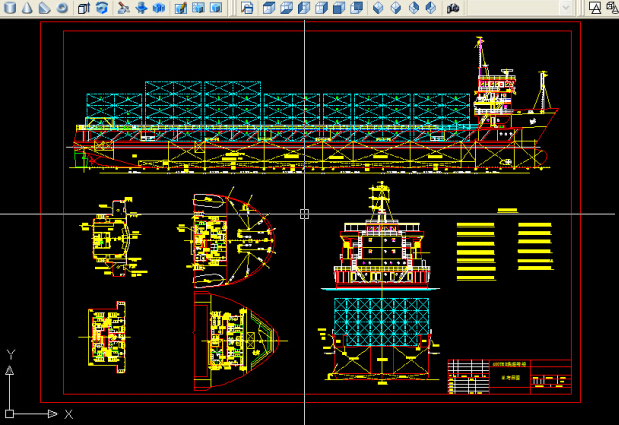Switch to Top view

click(268, 8)
